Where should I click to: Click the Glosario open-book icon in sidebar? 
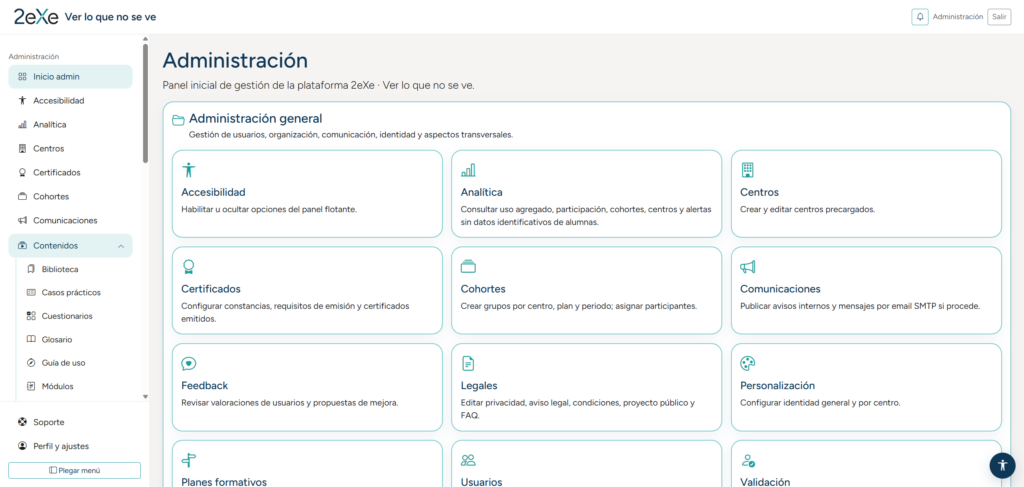coord(31,339)
